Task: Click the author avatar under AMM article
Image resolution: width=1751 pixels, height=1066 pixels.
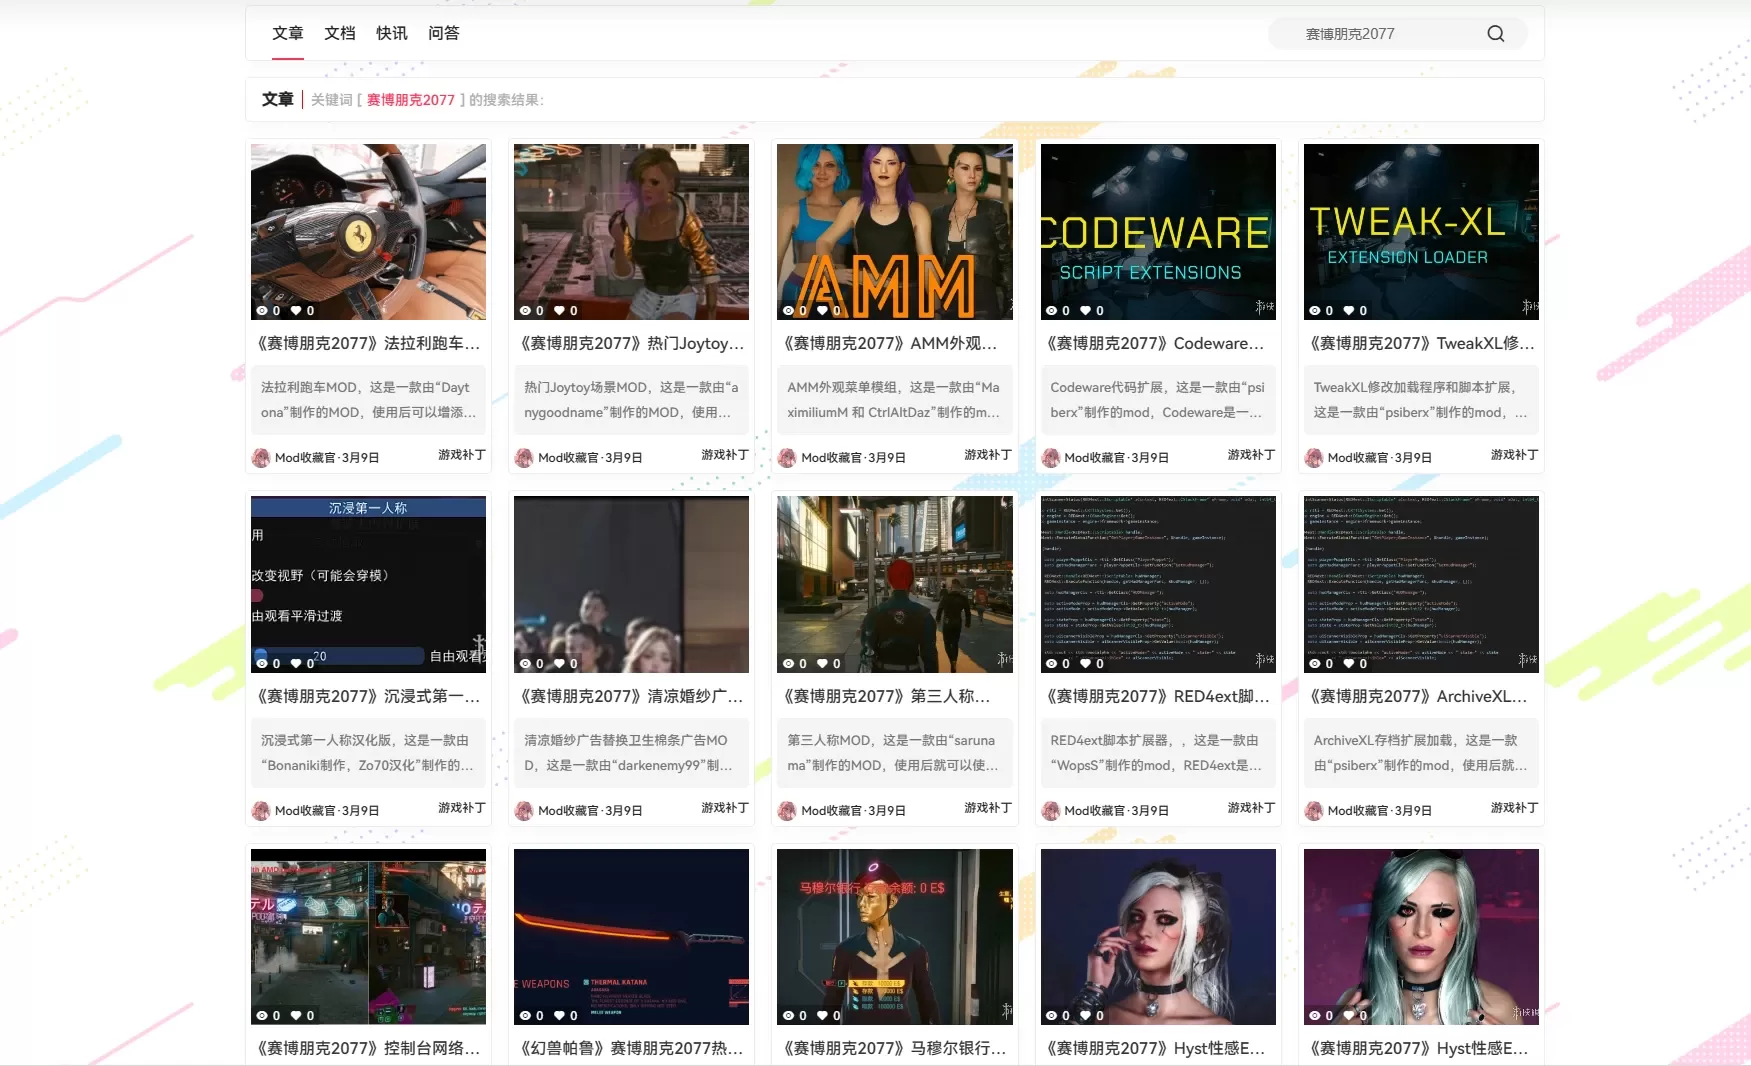Action: (x=787, y=458)
